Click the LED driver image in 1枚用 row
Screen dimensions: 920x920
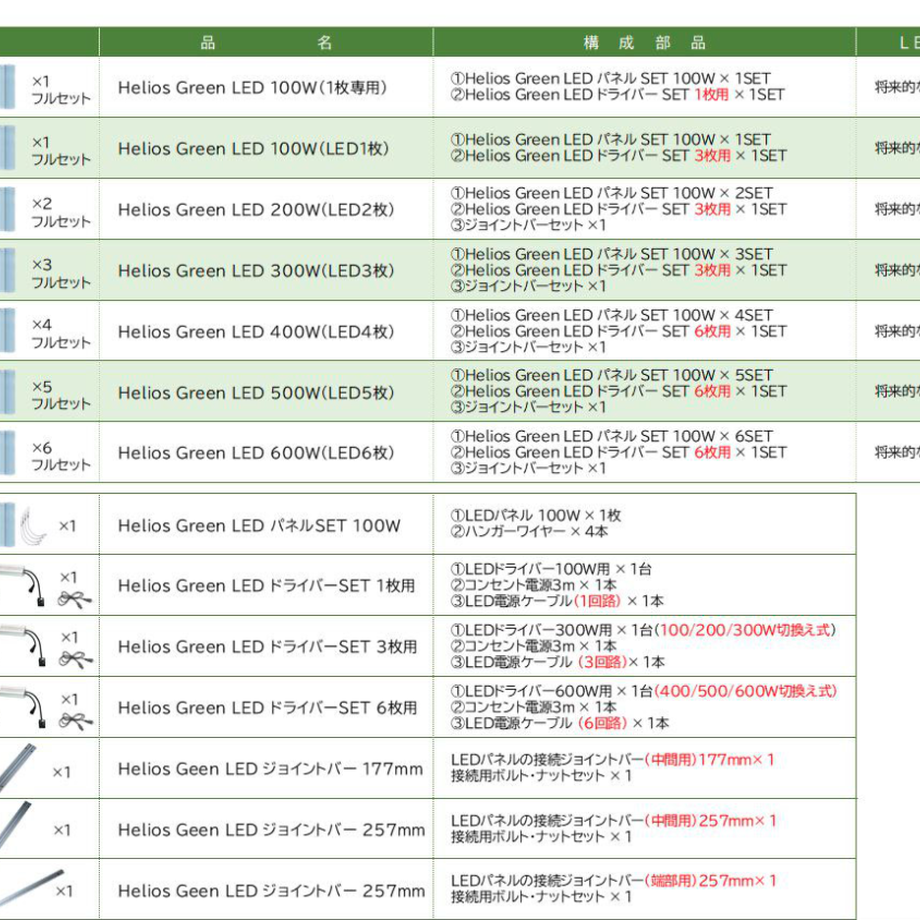click(22, 584)
